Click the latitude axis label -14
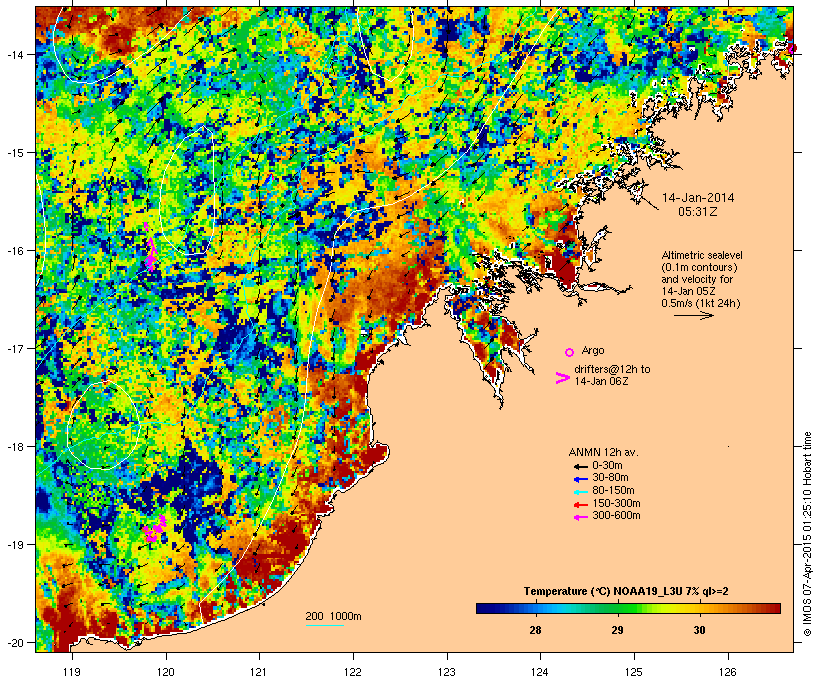The image size is (820, 680). click(x=15, y=54)
